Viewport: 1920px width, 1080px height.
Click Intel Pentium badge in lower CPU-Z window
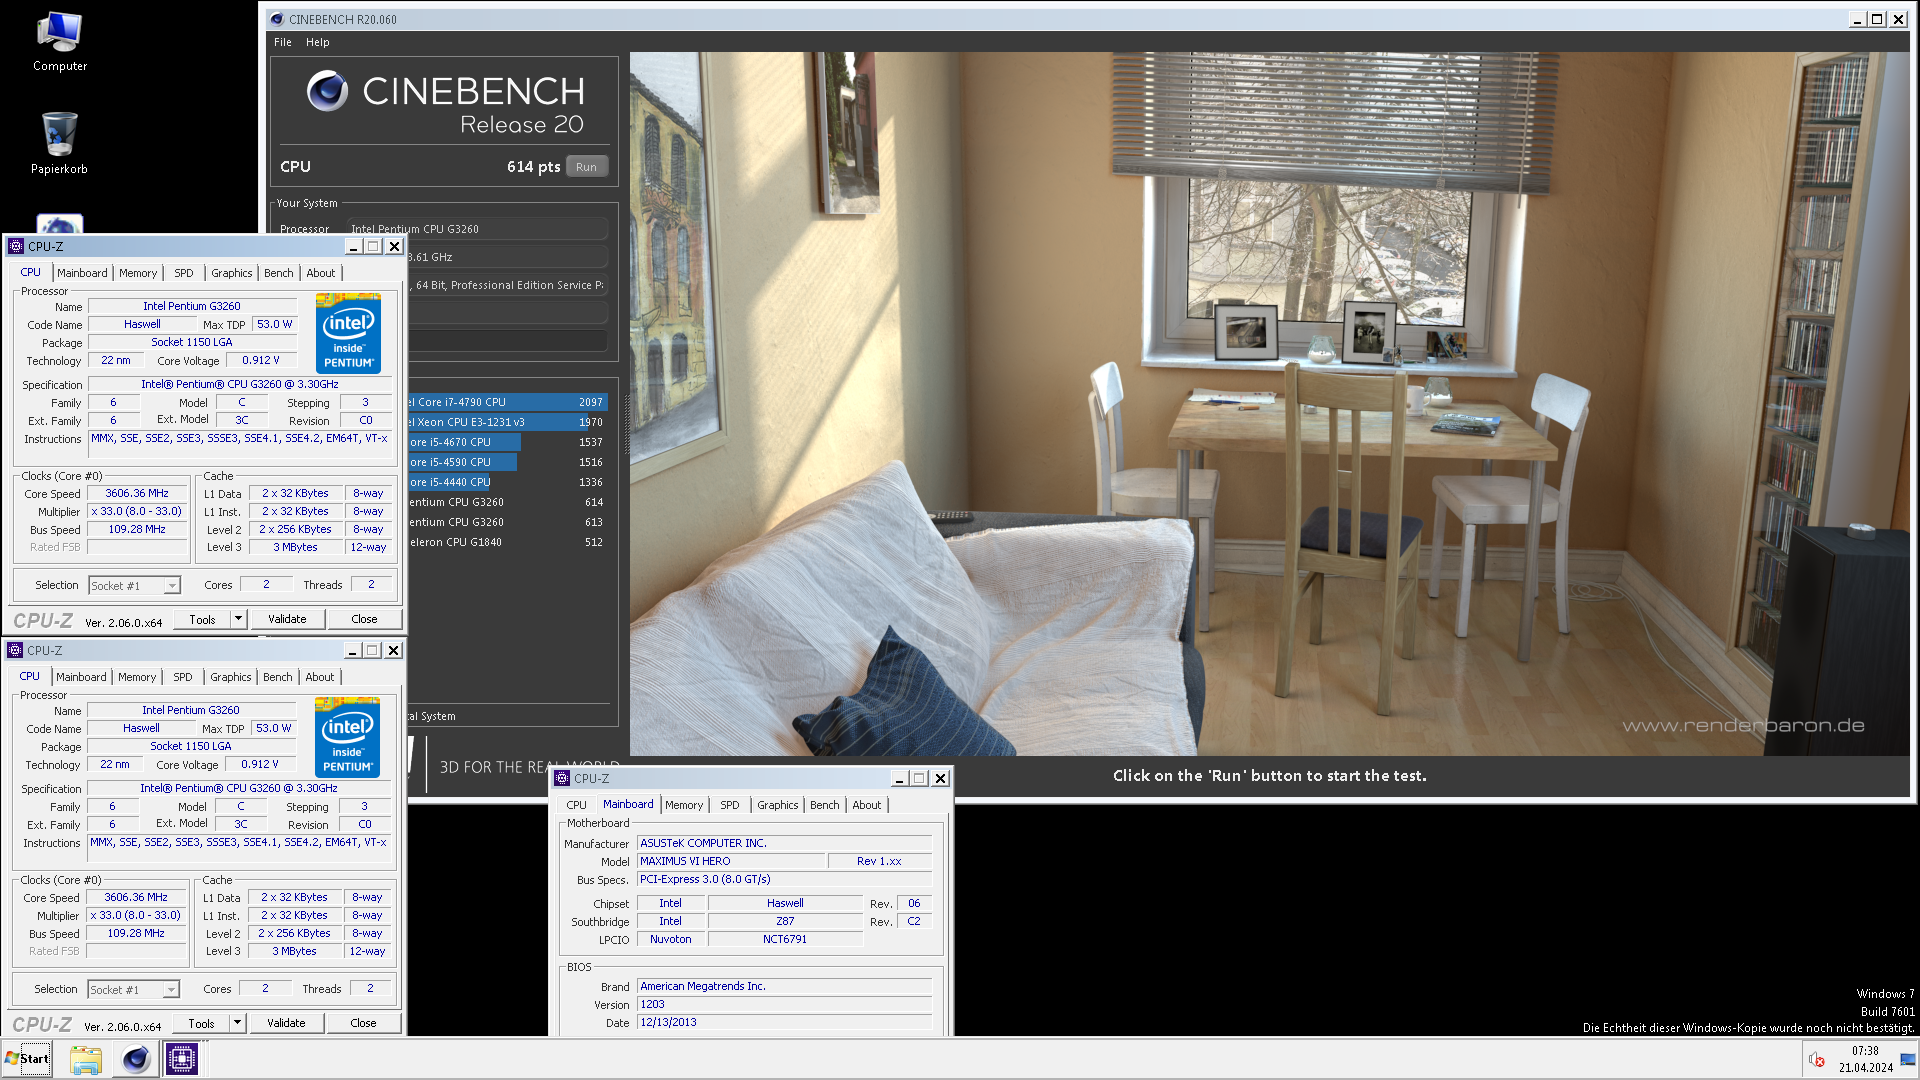pos(347,736)
